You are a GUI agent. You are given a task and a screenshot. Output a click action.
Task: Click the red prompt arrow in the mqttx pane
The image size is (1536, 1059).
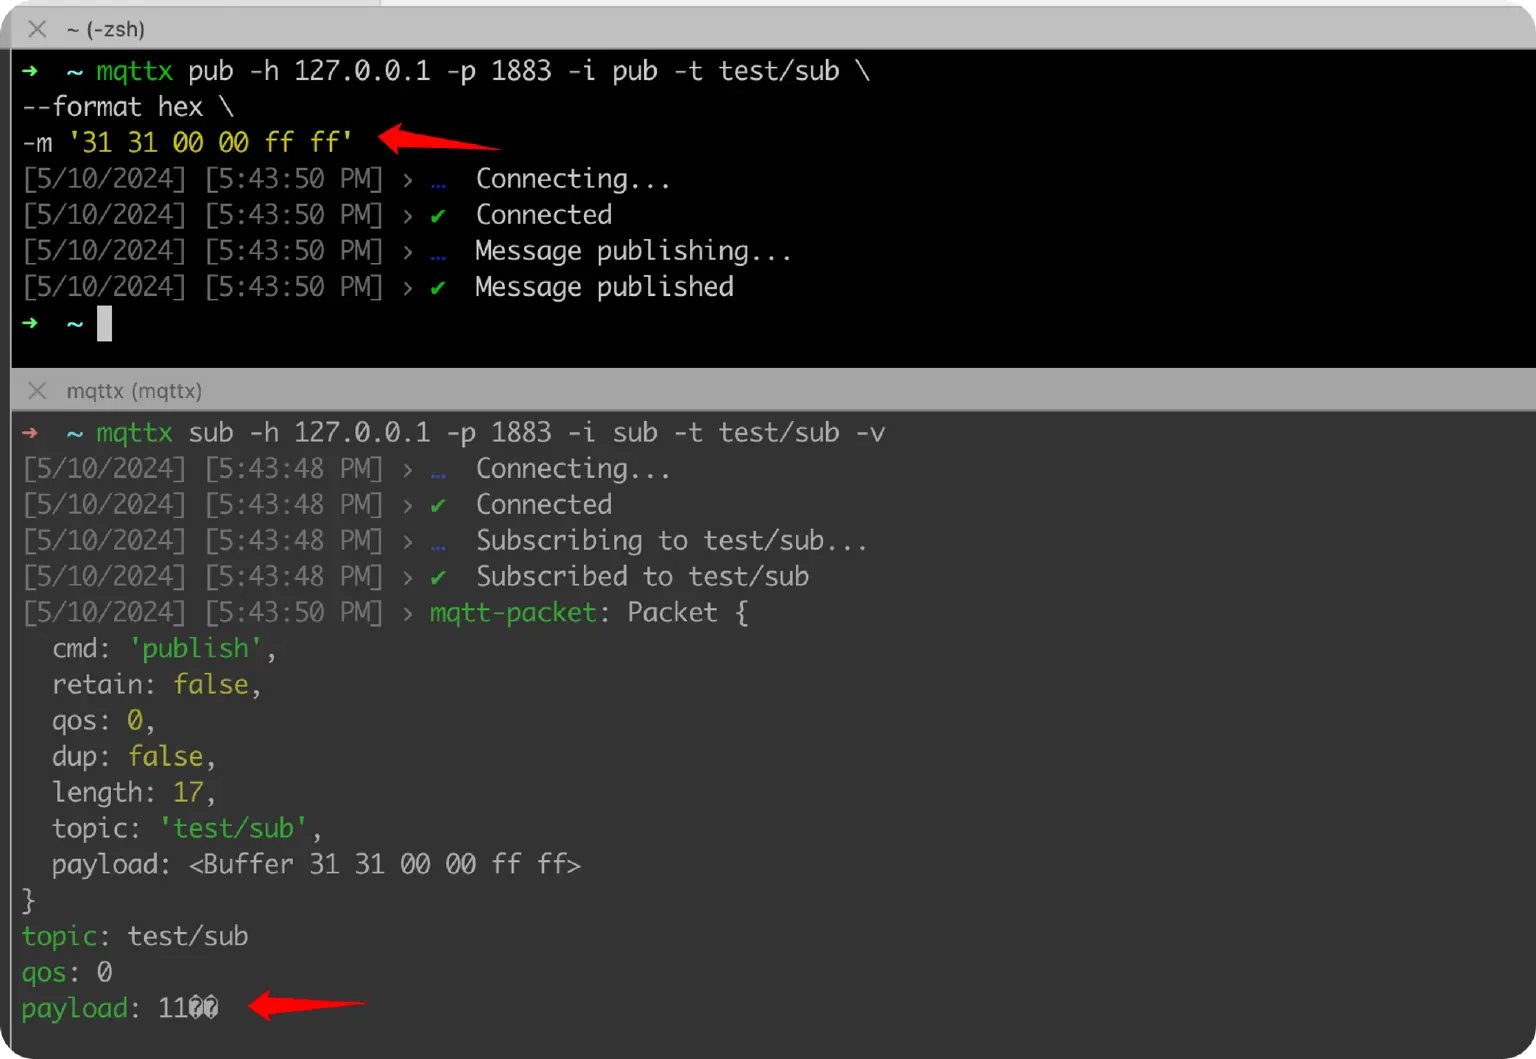(29, 432)
